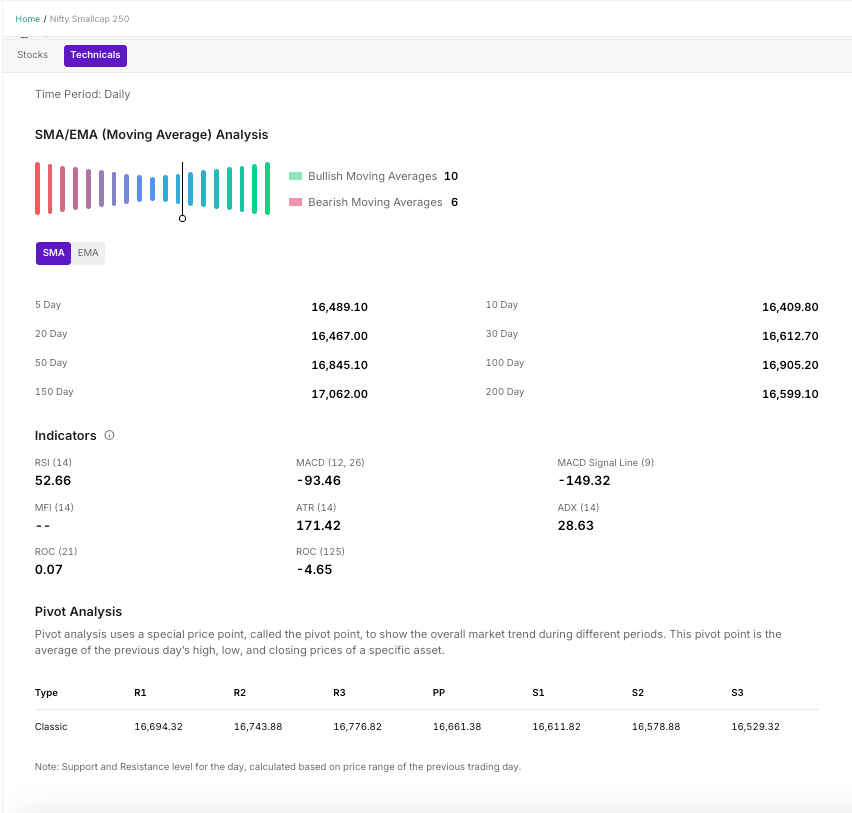The height and width of the screenshot is (813, 852).
Task: Select the Technicals tab
Action: tap(95, 55)
